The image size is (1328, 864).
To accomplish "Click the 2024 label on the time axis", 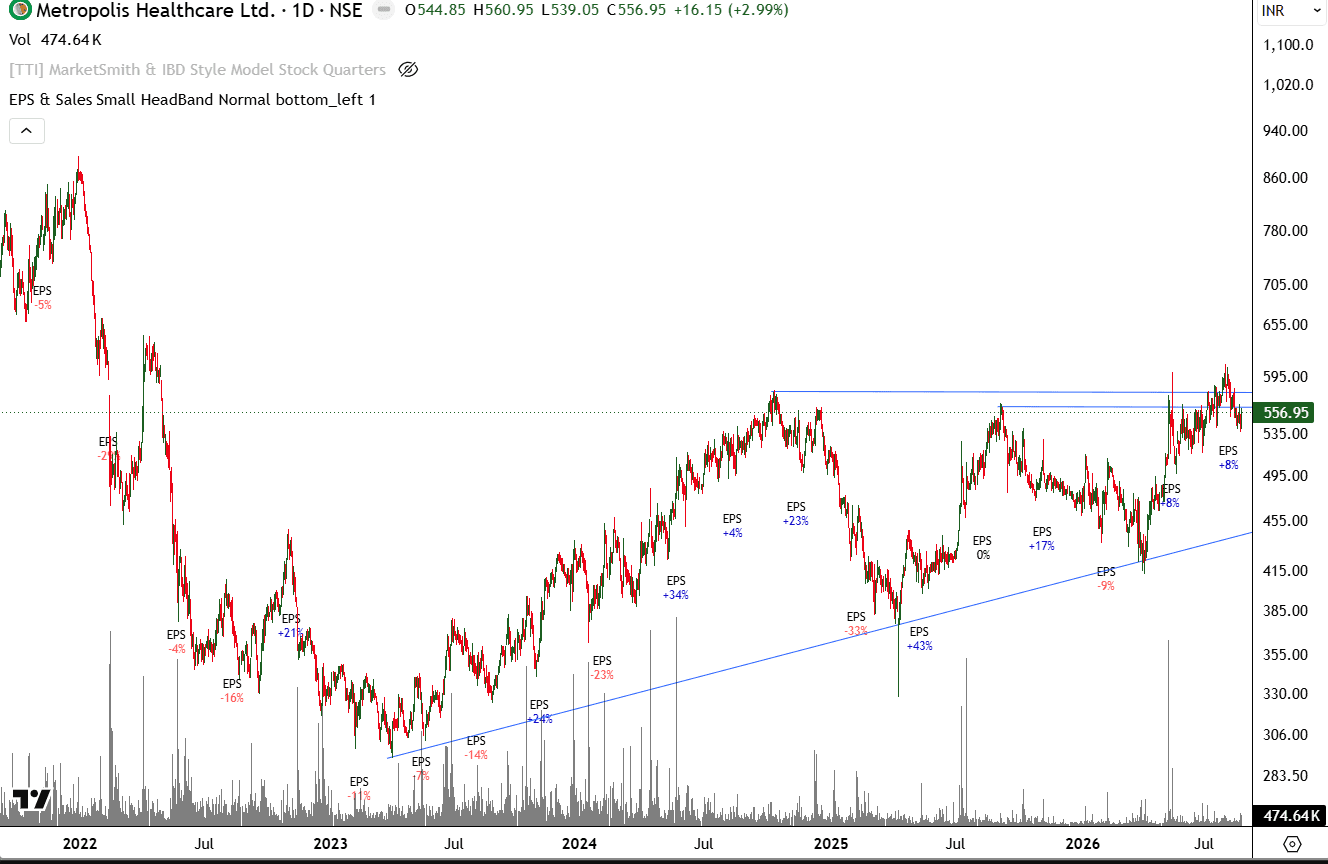I will (x=580, y=844).
